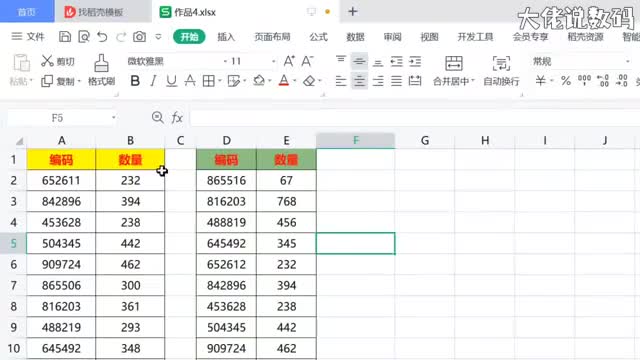Click distributed alignment icon

point(415,81)
